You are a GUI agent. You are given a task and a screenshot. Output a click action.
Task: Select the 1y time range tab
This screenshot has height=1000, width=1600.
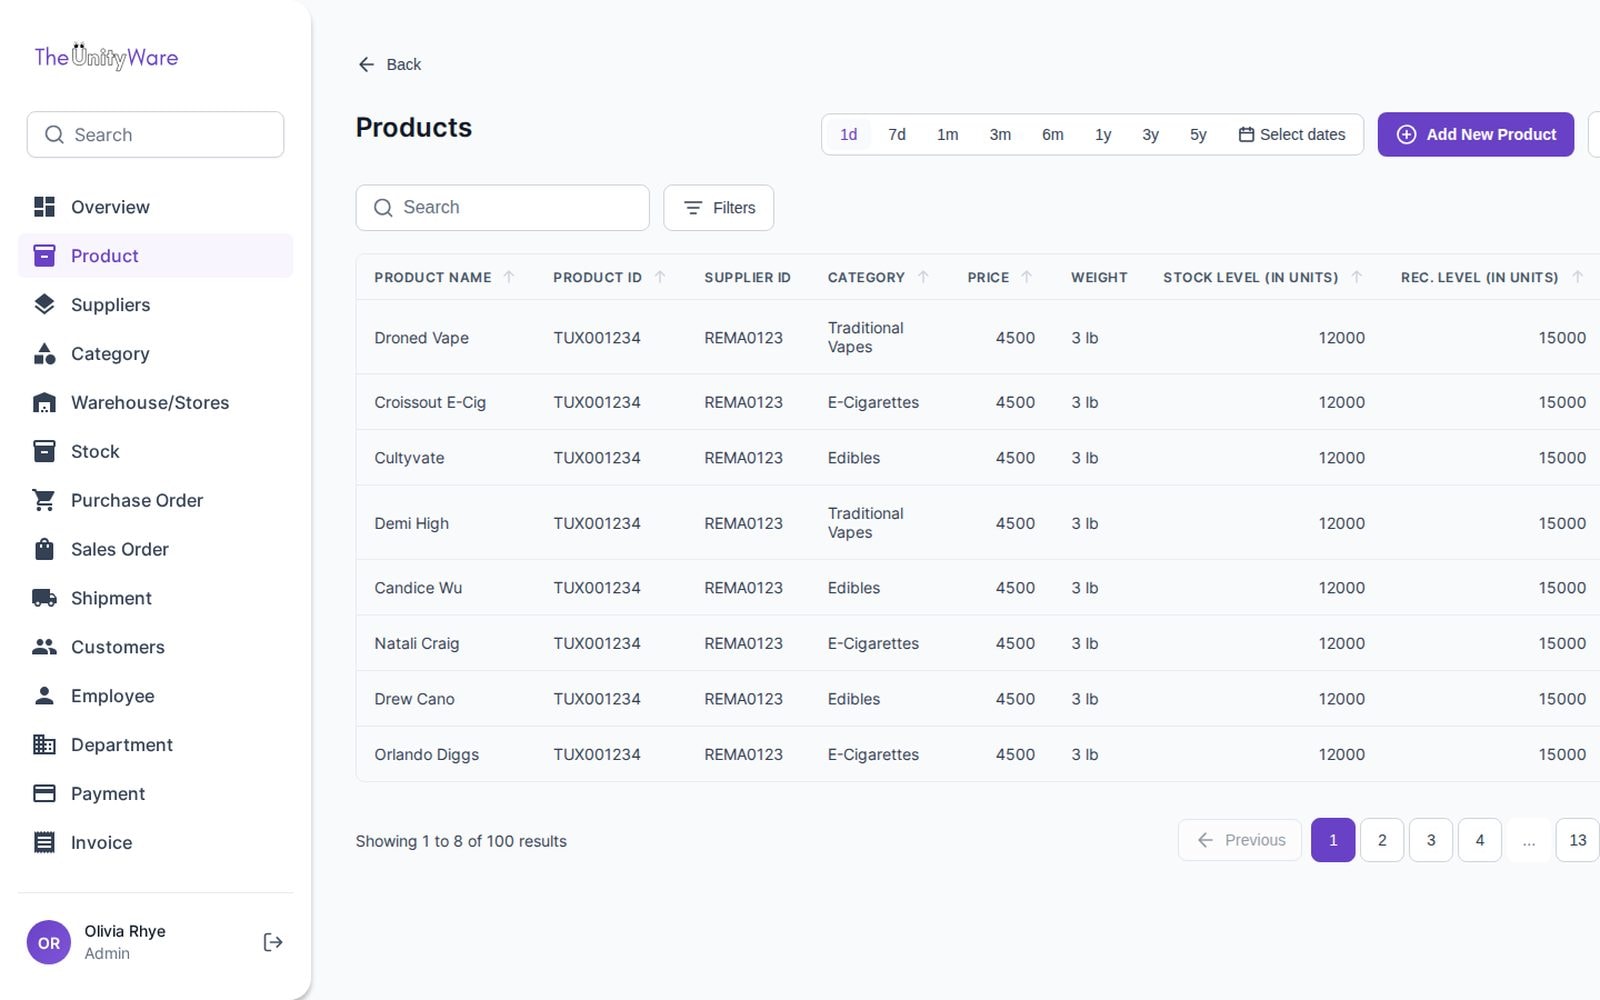1103,135
